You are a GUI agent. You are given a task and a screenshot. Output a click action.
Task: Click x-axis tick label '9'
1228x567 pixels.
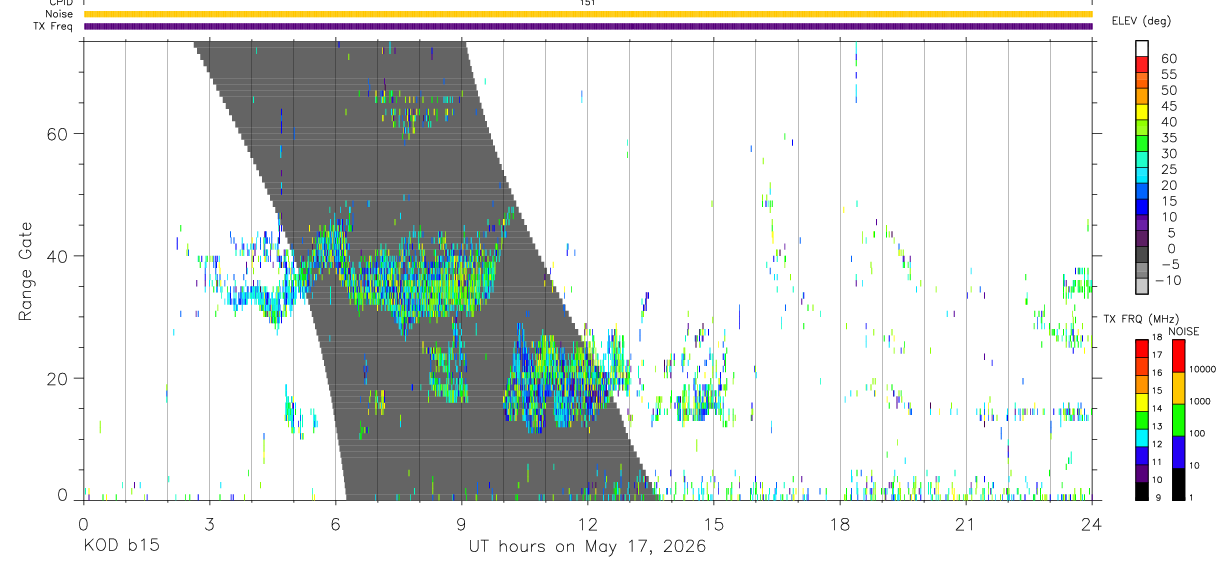[x=462, y=523]
